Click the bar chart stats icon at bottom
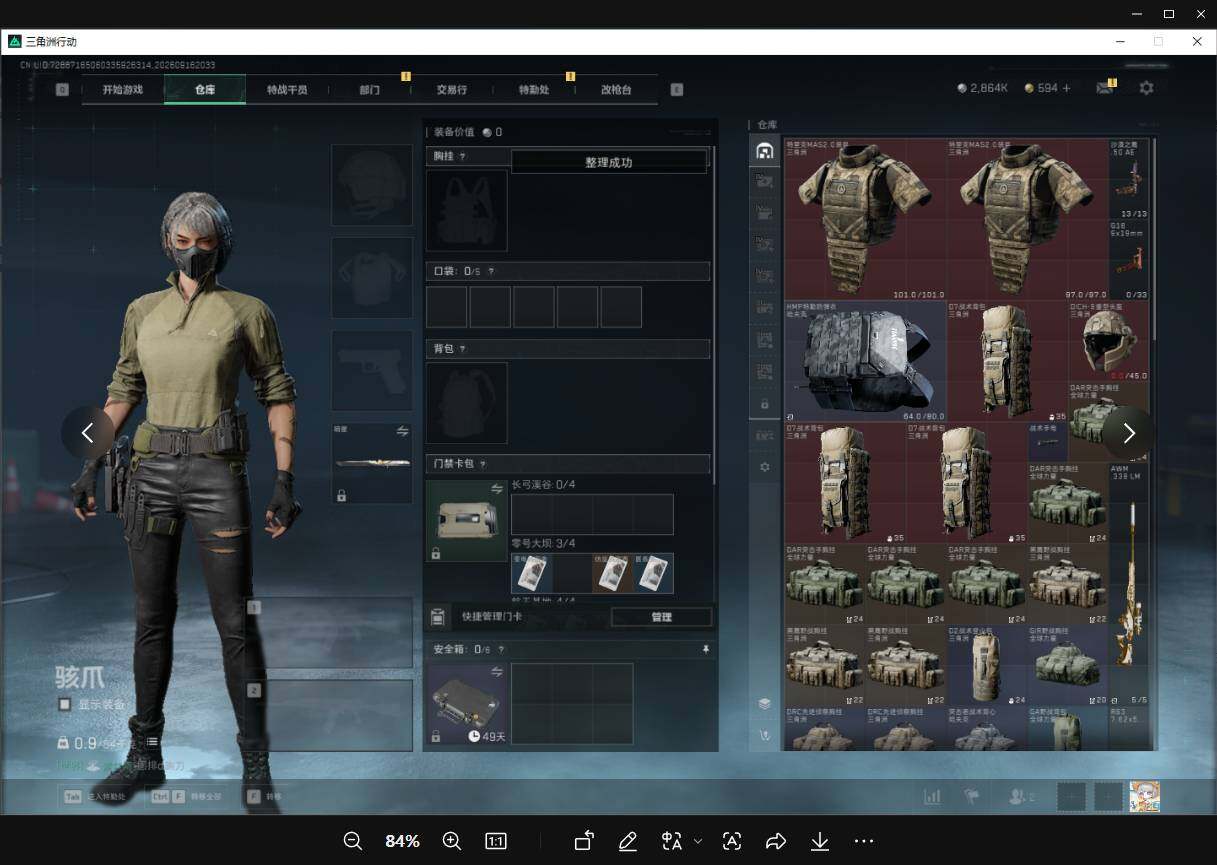This screenshot has width=1217, height=865. (932, 796)
